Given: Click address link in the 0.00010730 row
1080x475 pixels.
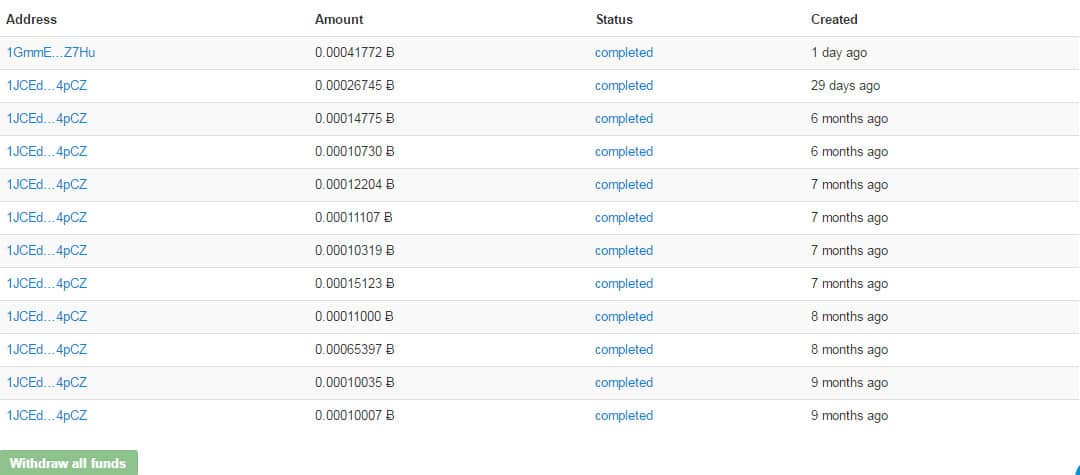Looking at the screenshot, I should coord(47,151).
